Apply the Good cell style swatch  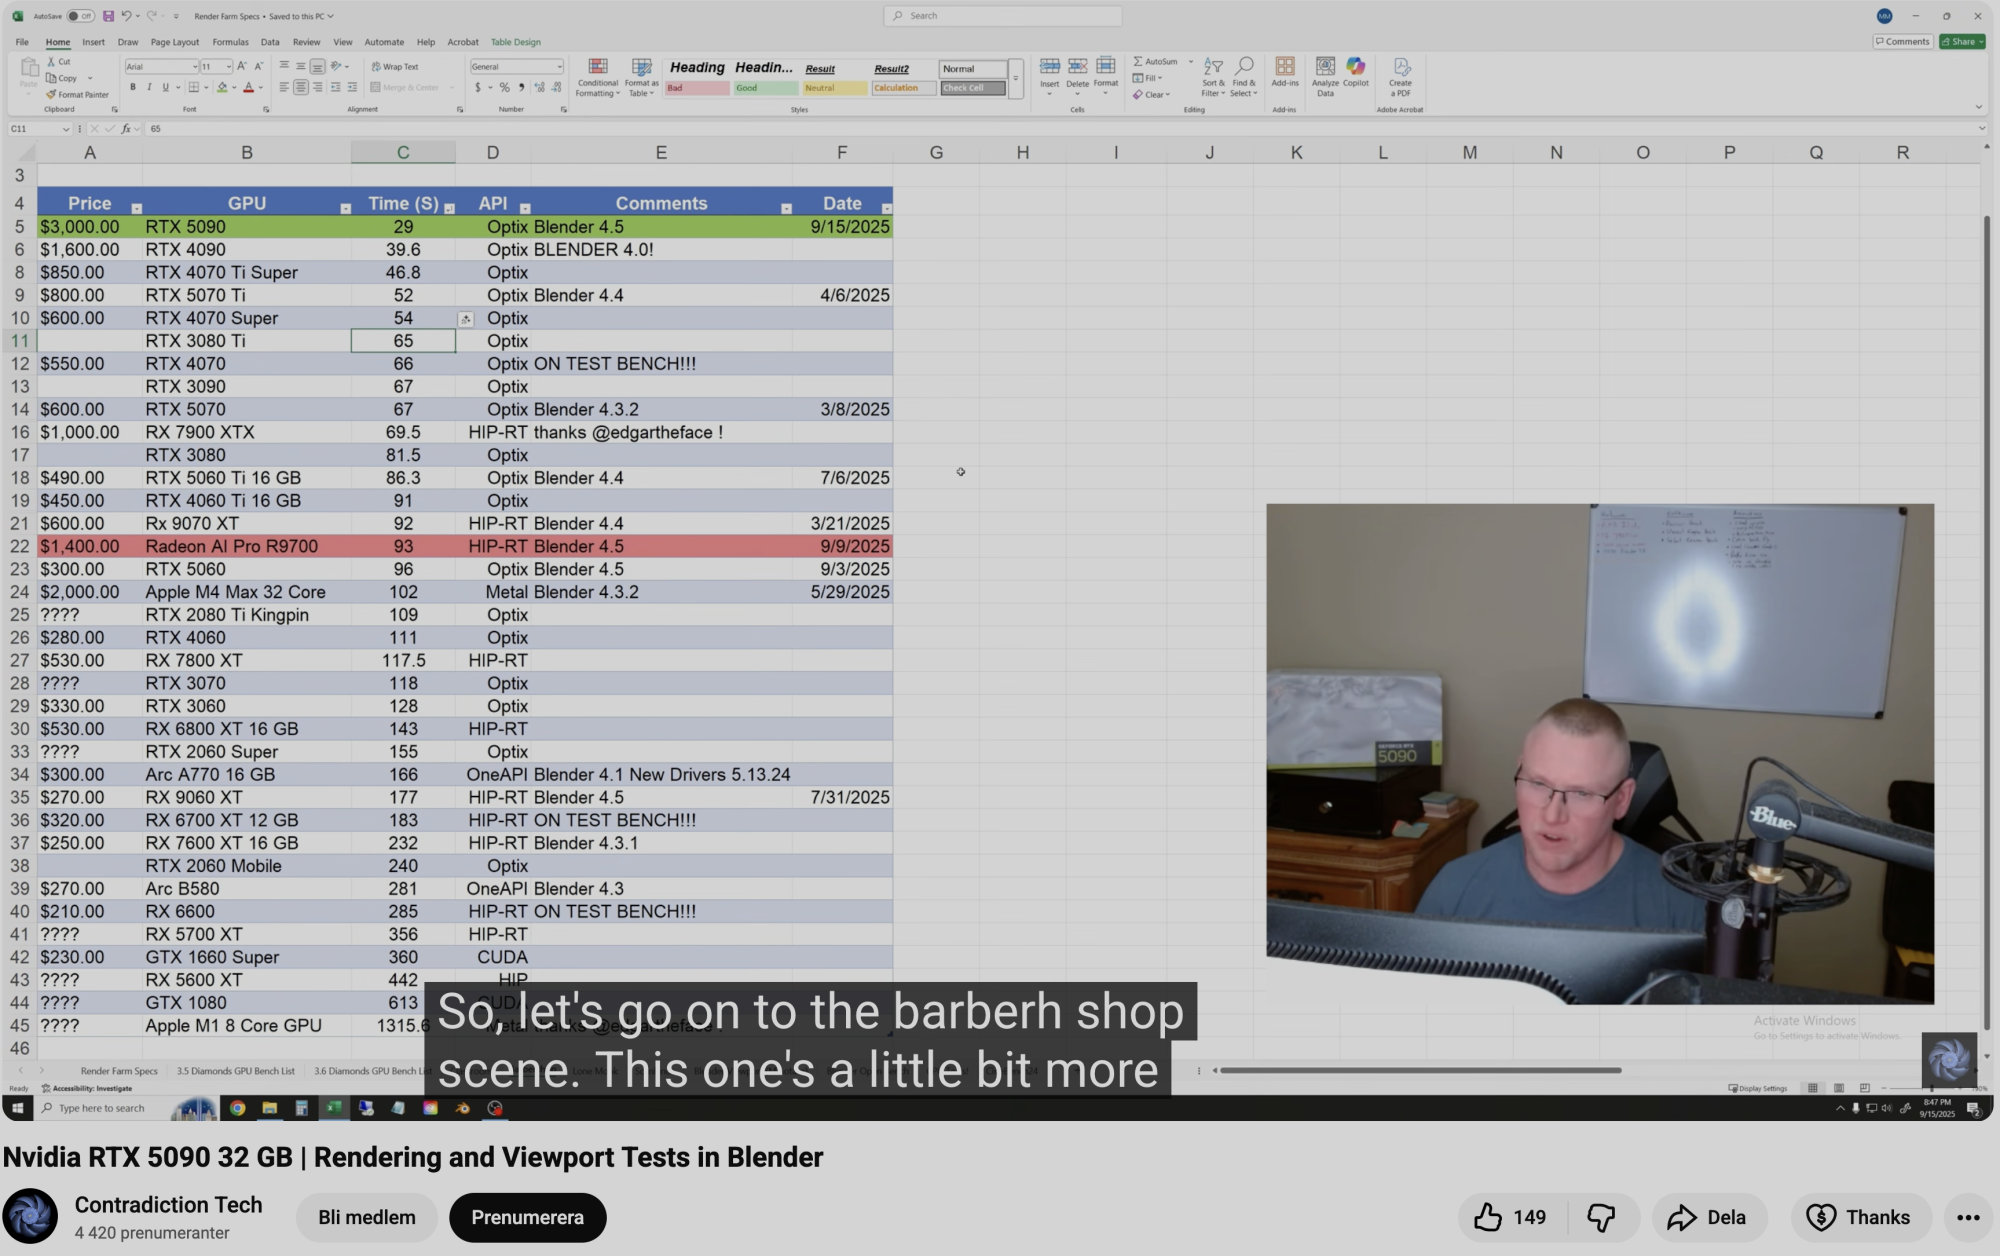[x=765, y=88]
